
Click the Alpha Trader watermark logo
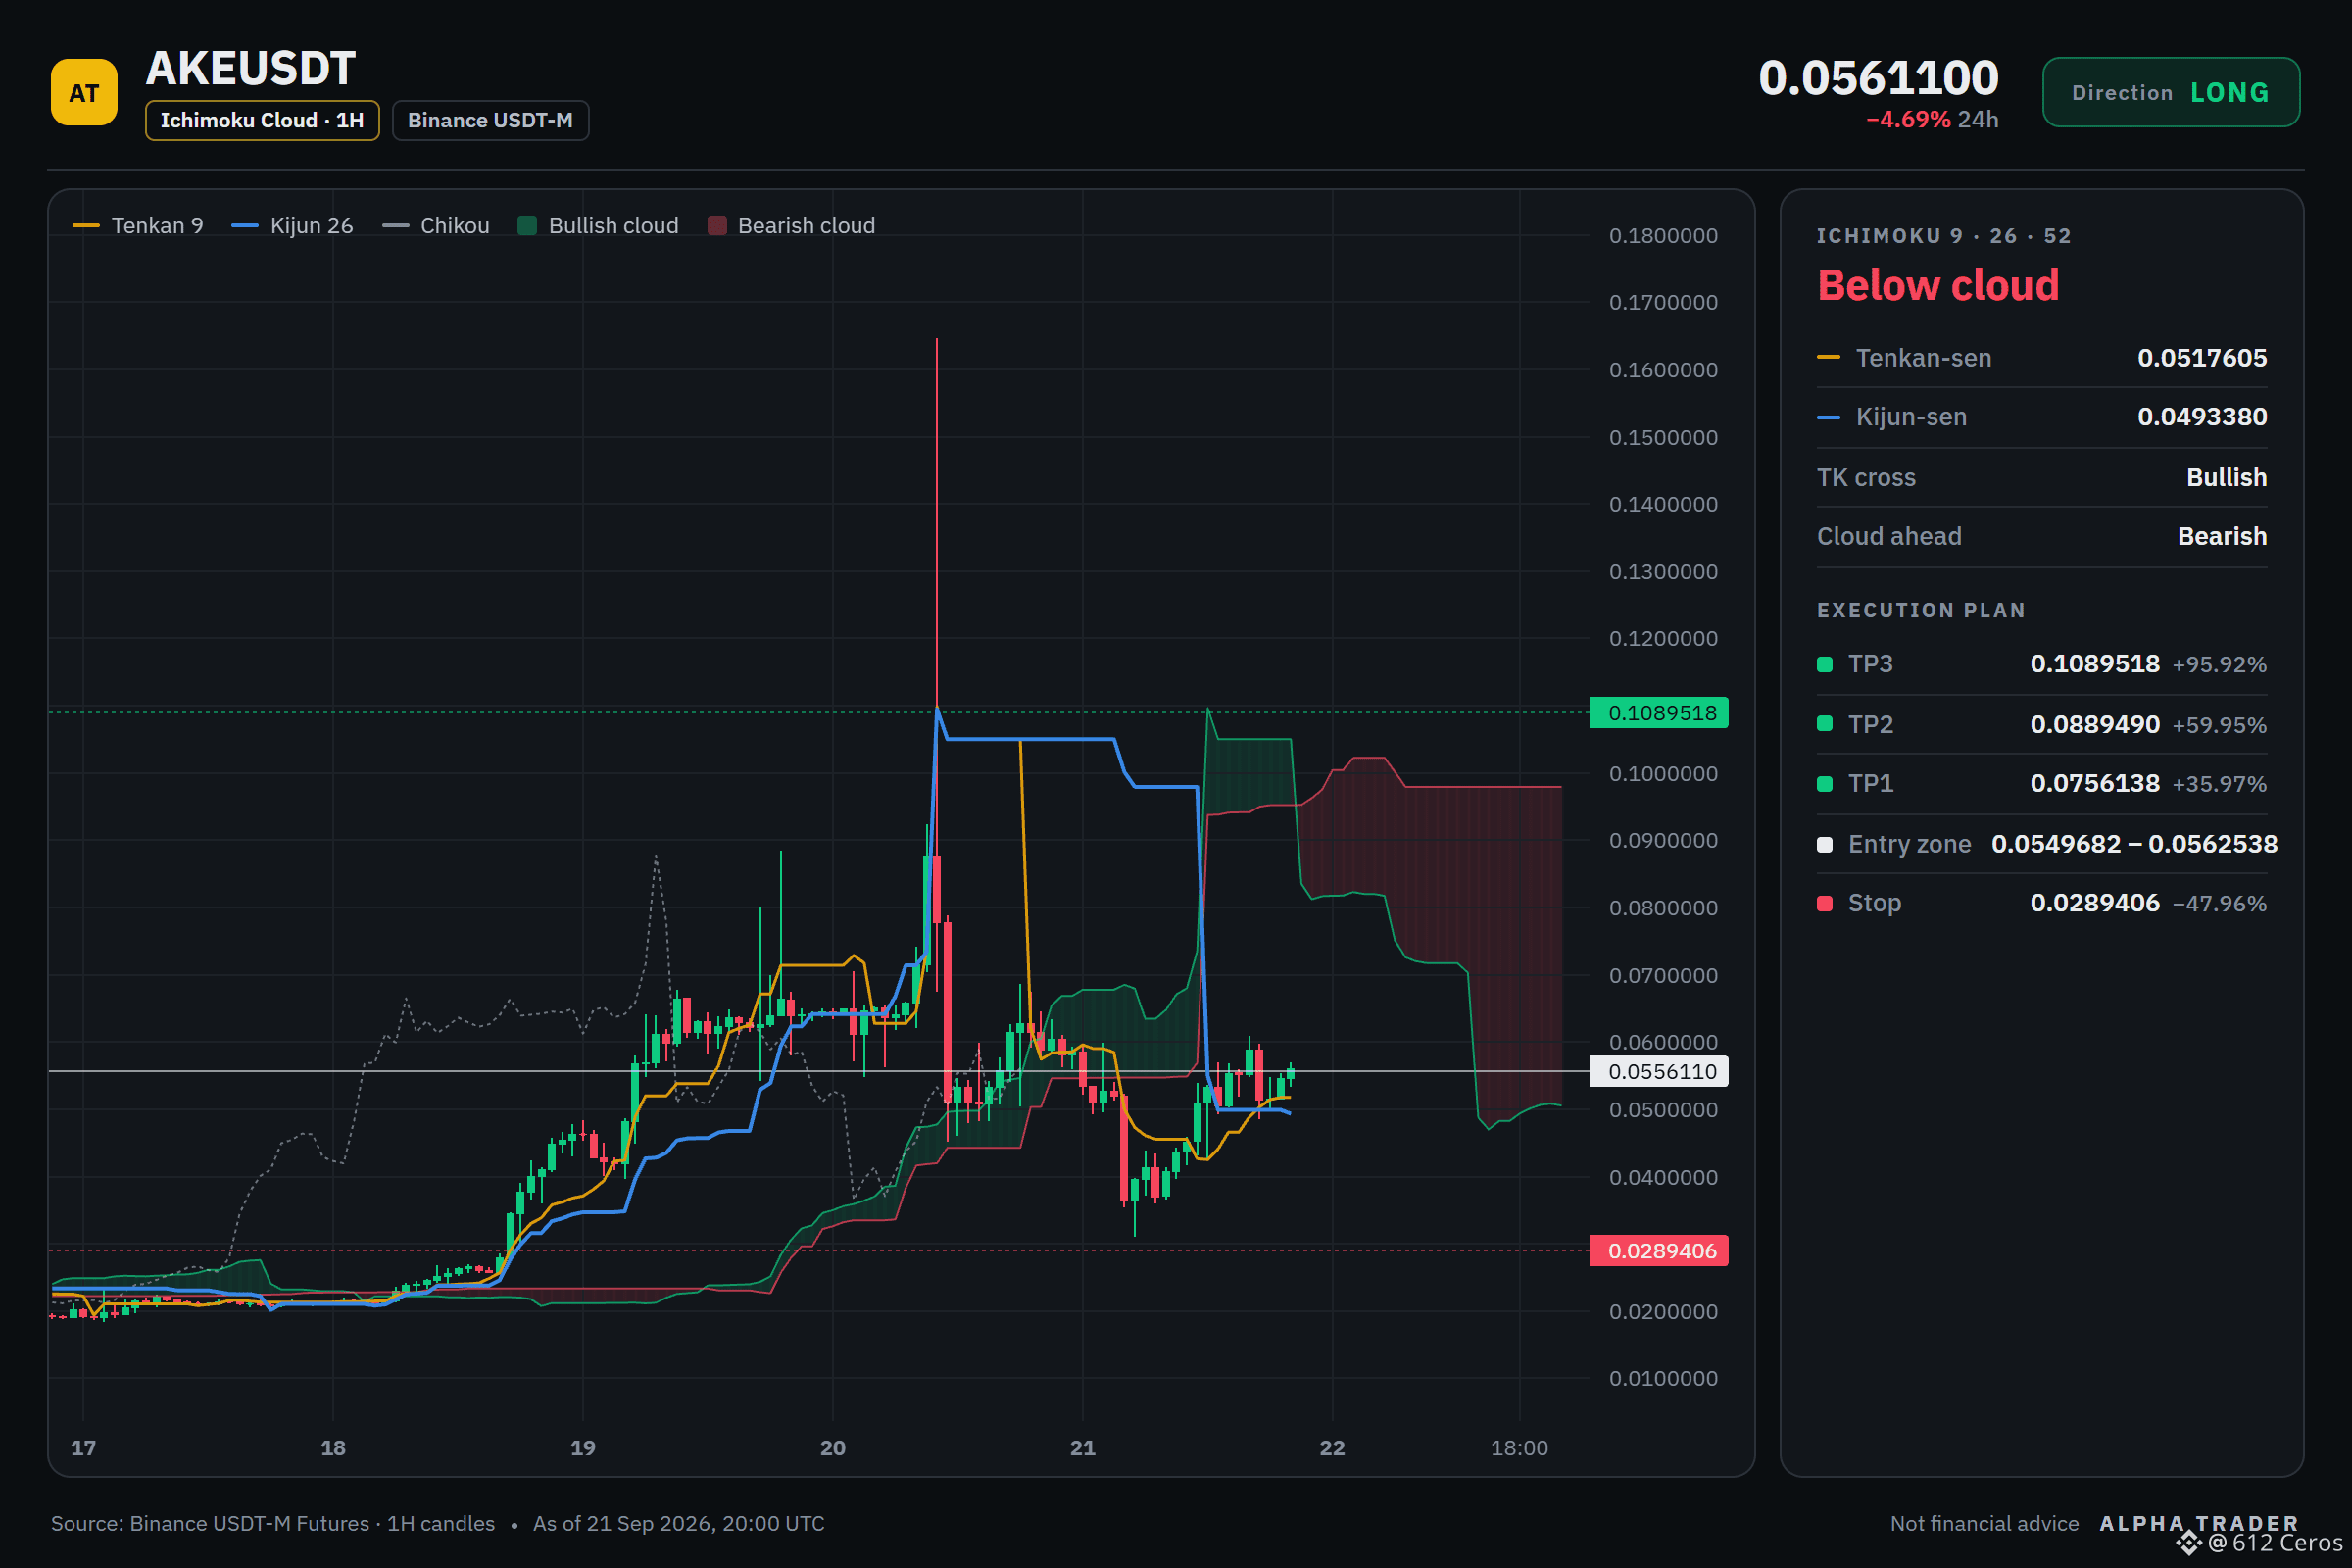2199,1524
